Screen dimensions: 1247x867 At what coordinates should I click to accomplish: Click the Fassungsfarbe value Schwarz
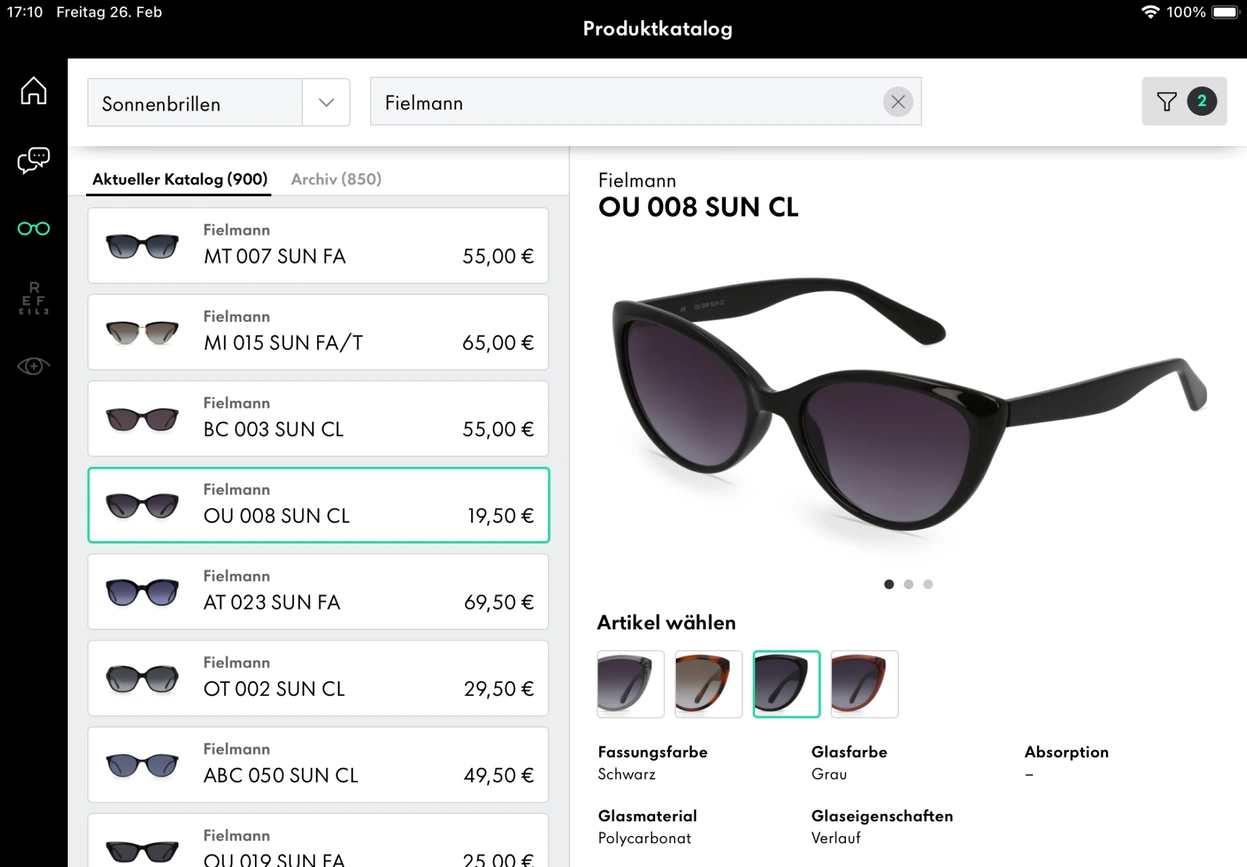[627, 774]
